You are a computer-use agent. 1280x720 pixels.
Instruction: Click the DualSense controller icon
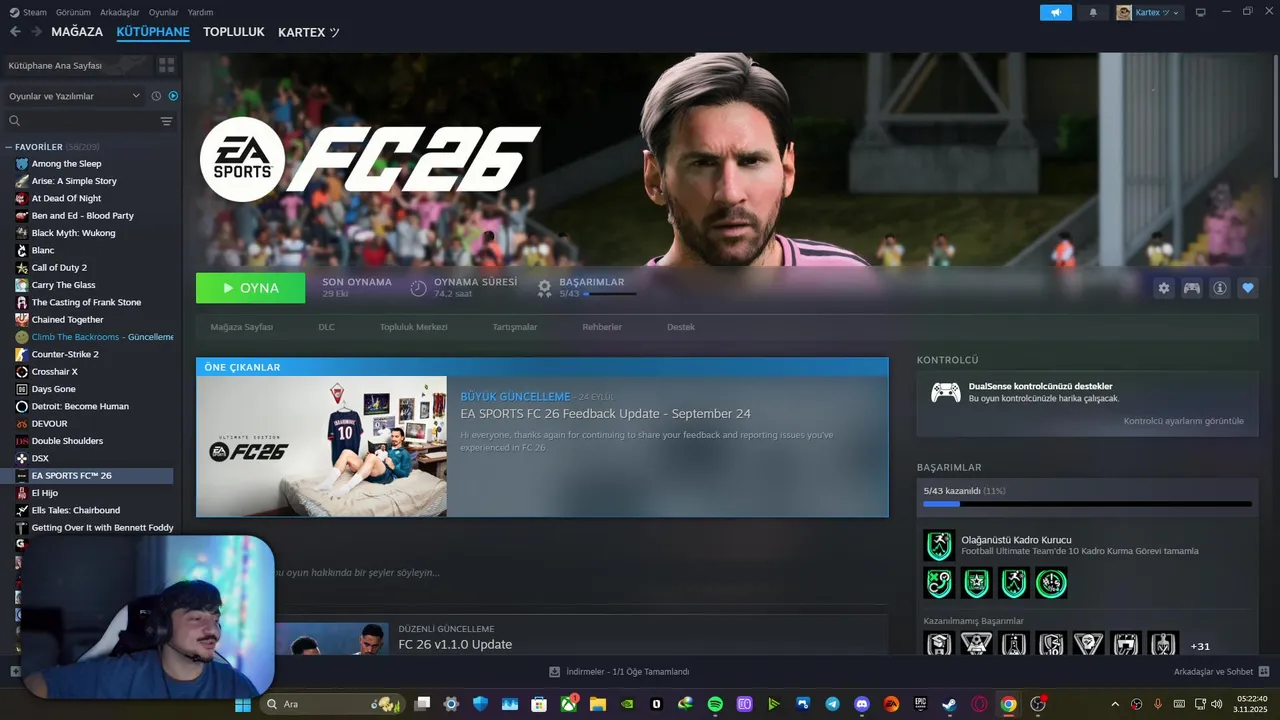945,392
